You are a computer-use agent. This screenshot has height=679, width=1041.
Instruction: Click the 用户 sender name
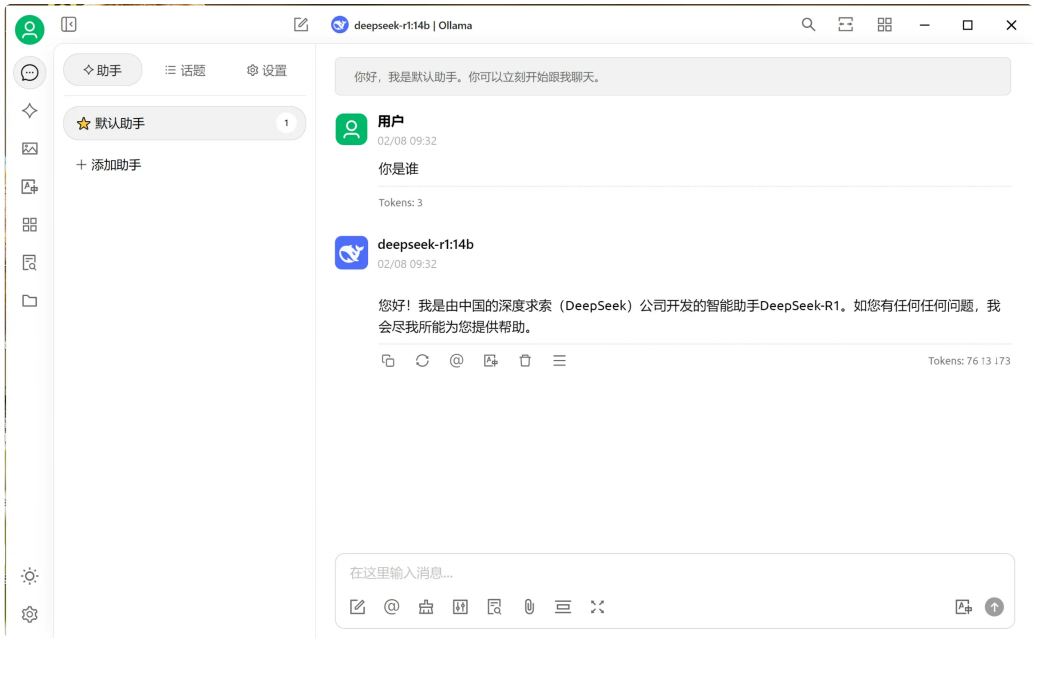390,121
